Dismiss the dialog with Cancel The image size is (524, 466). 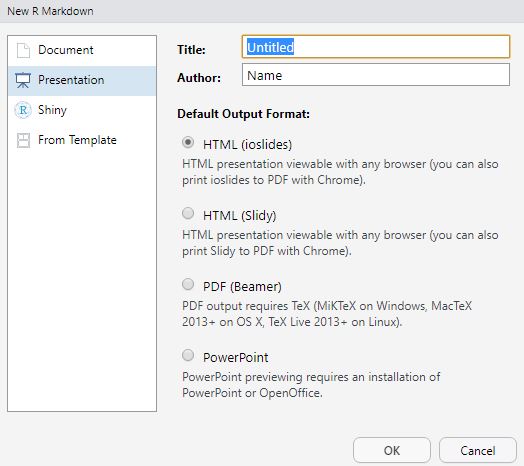478,450
